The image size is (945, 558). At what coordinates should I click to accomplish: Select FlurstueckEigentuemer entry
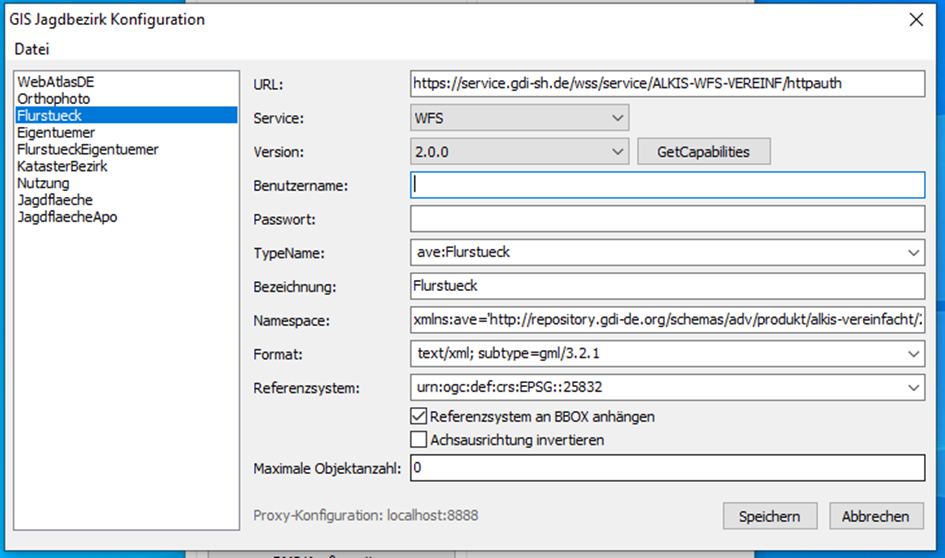coord(87,149)
